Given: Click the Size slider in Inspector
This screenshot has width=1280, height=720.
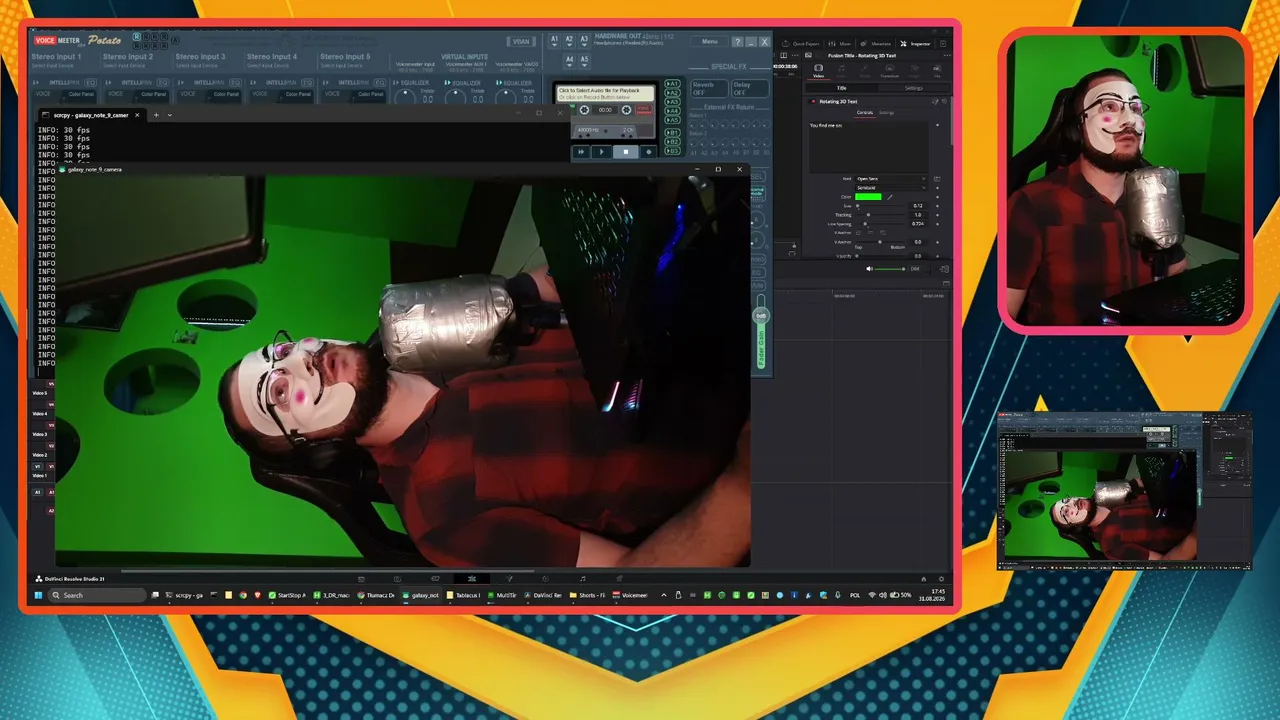Looking at the screenshot, I should [x=880, y=206].
